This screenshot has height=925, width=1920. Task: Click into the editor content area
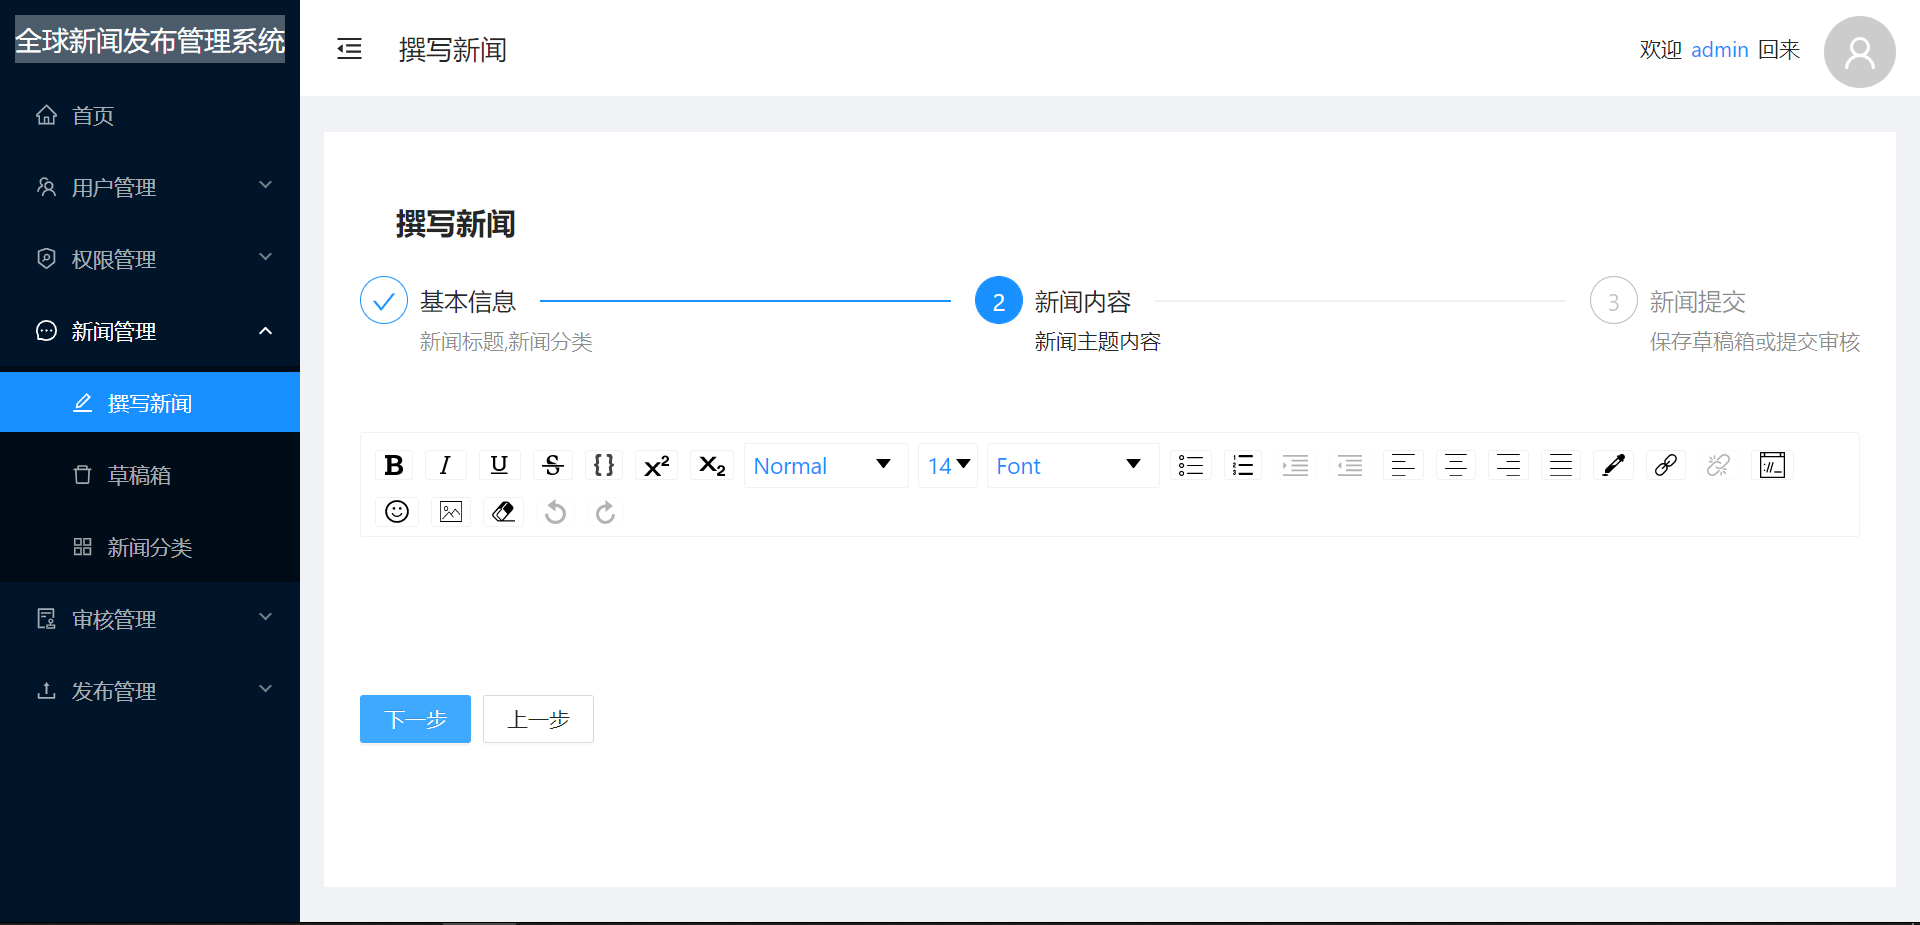1110,605
